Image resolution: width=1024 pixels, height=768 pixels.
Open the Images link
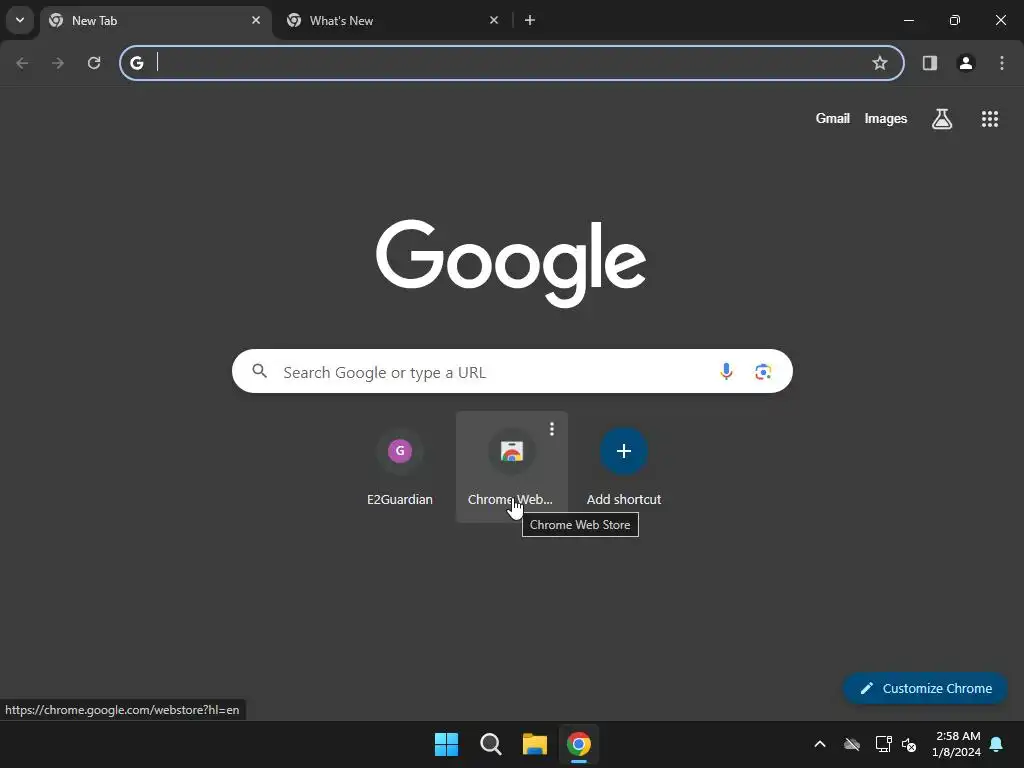point(886,118)
